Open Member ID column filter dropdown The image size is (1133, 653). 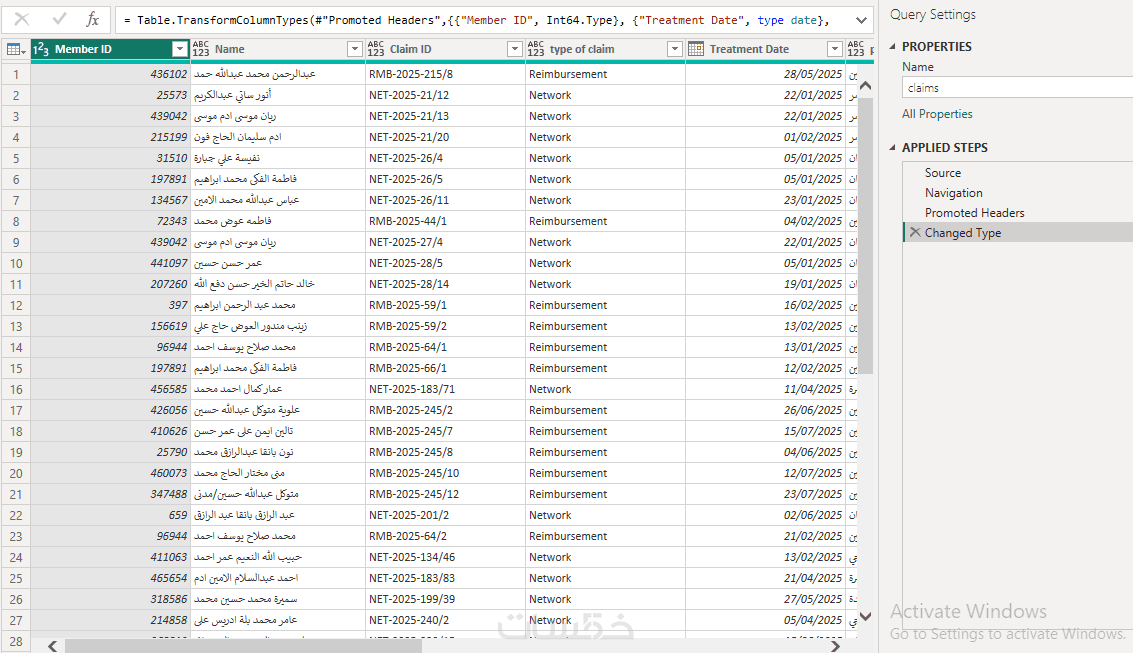click(x=180, y=48)
